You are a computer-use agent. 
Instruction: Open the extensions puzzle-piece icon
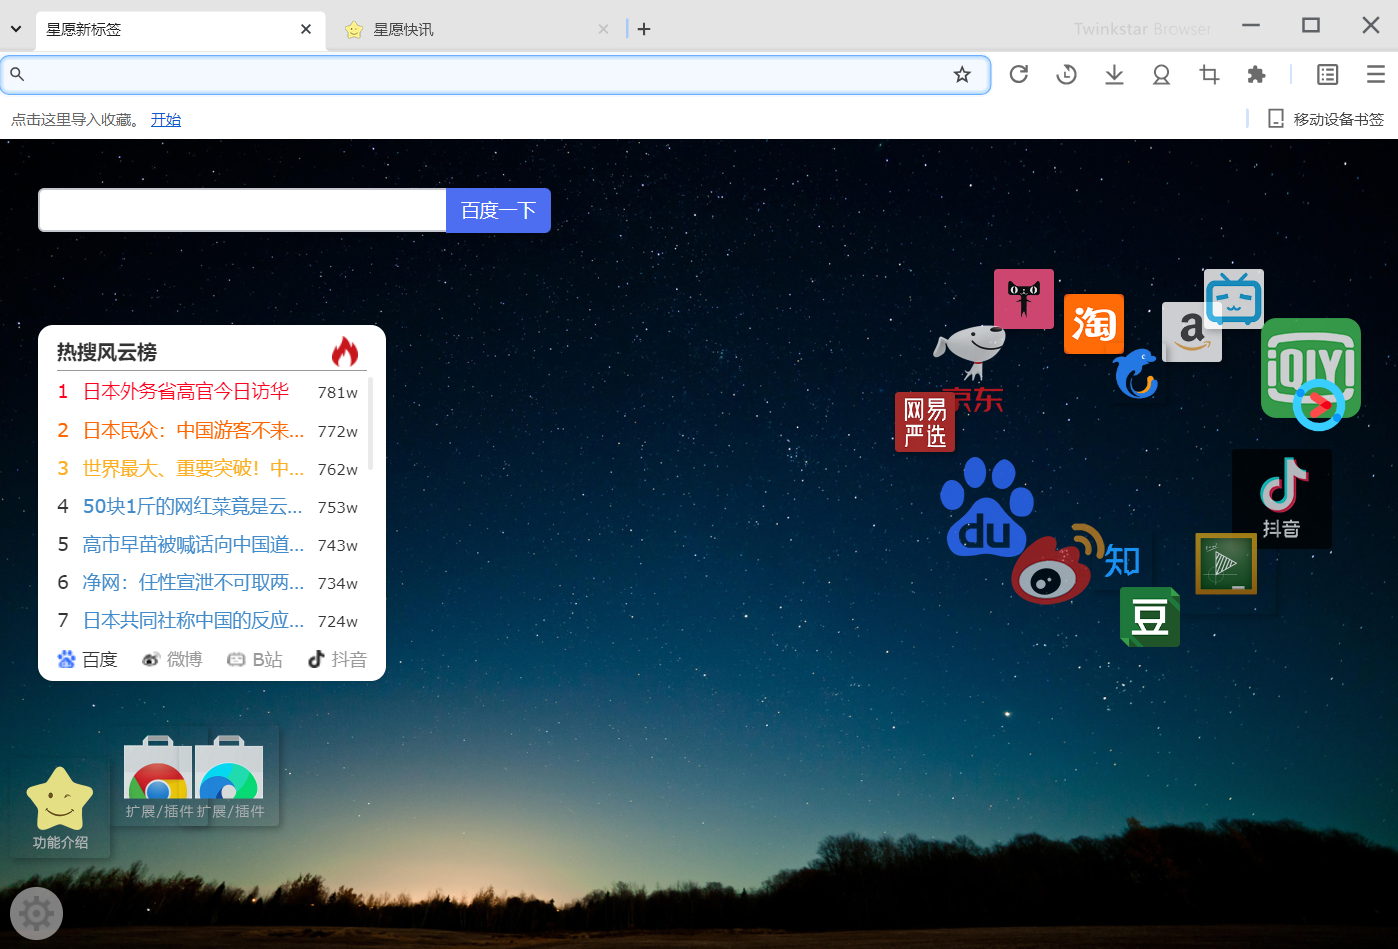pos(1256,74)
